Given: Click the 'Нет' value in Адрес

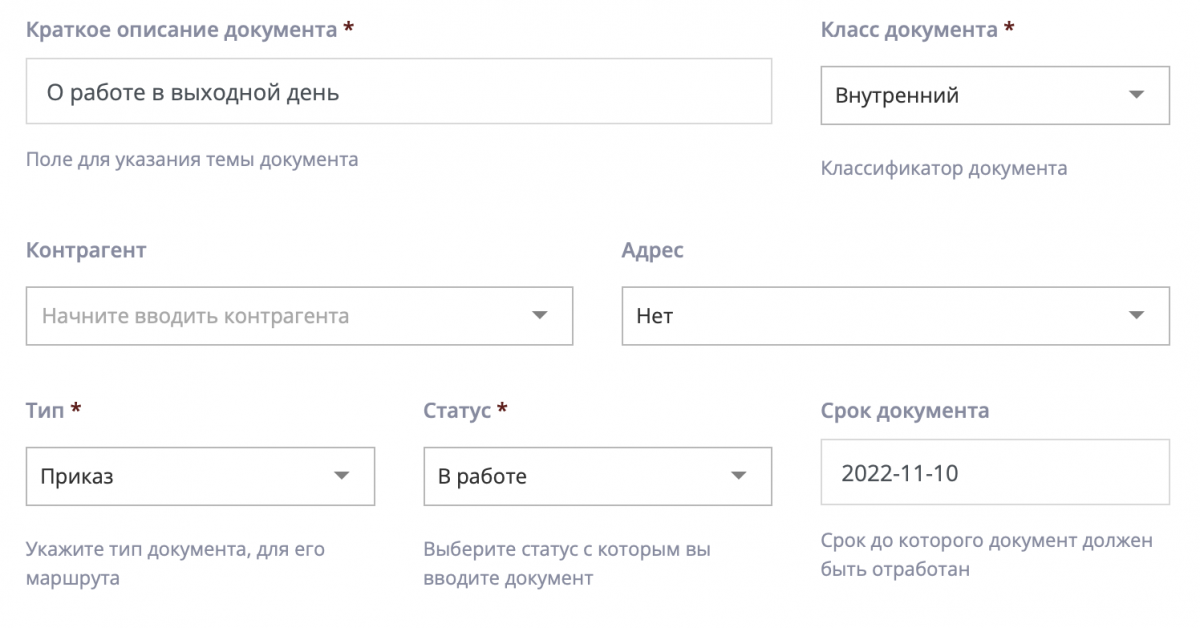Looking at the screenshot, I should [655, 316].
